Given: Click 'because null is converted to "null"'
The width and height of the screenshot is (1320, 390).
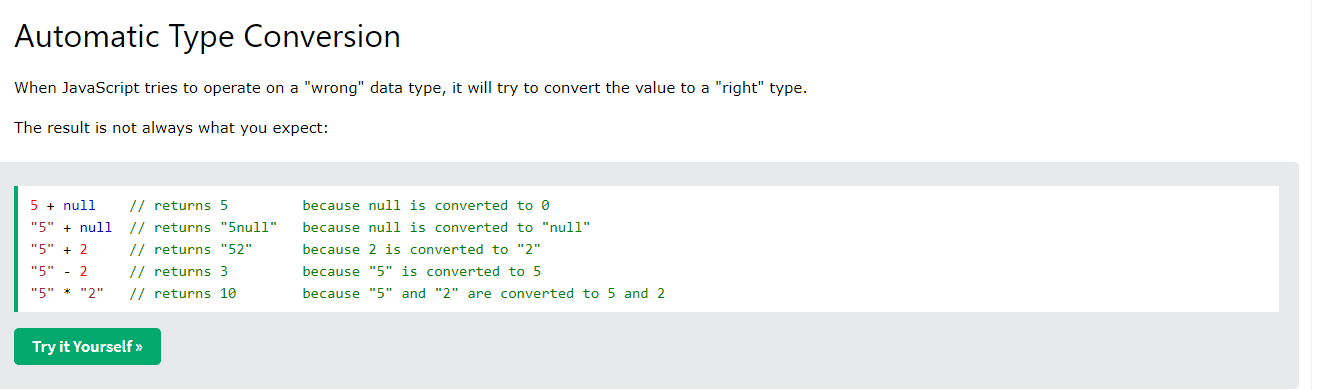Looking at the screenshot, I should pos(447,227).
